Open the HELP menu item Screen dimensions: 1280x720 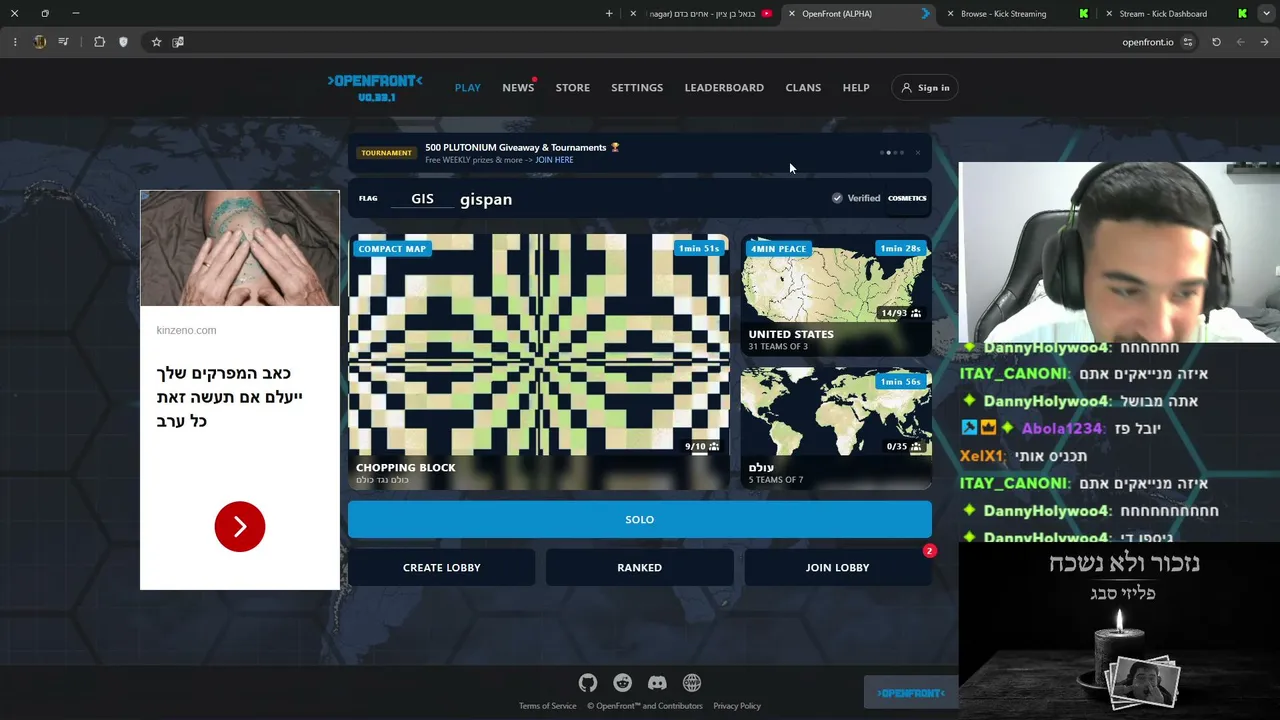point(856,88)
